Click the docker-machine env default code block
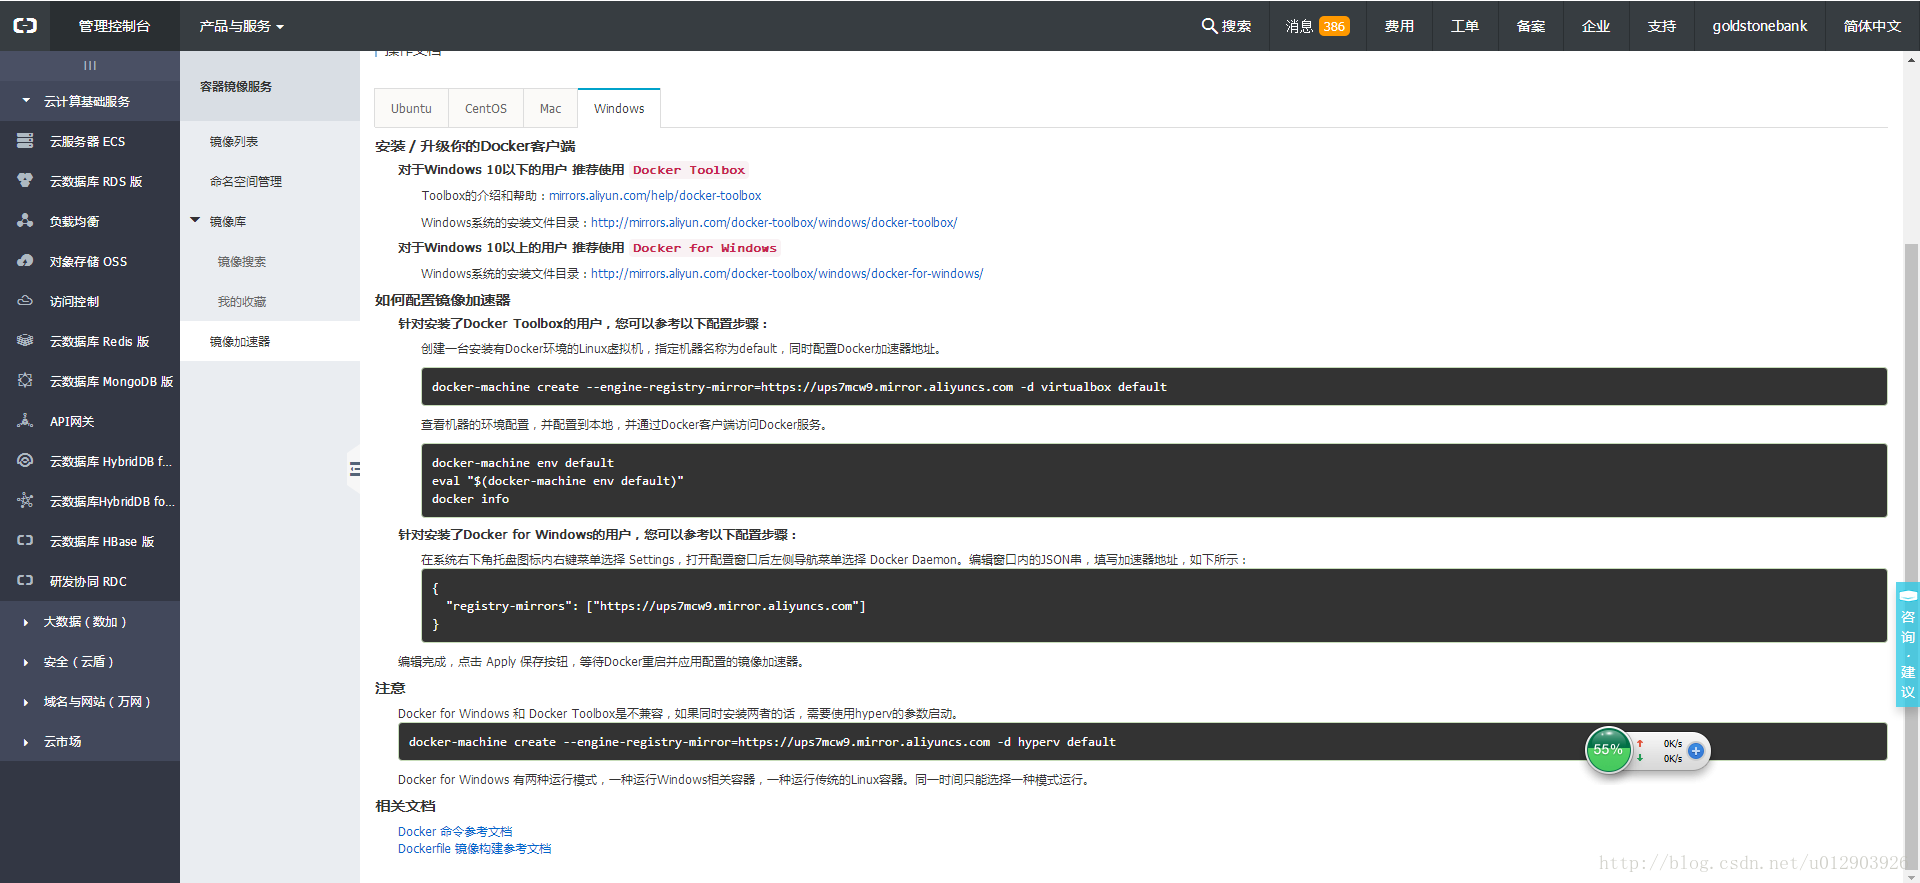 [x=1154, y=481]
